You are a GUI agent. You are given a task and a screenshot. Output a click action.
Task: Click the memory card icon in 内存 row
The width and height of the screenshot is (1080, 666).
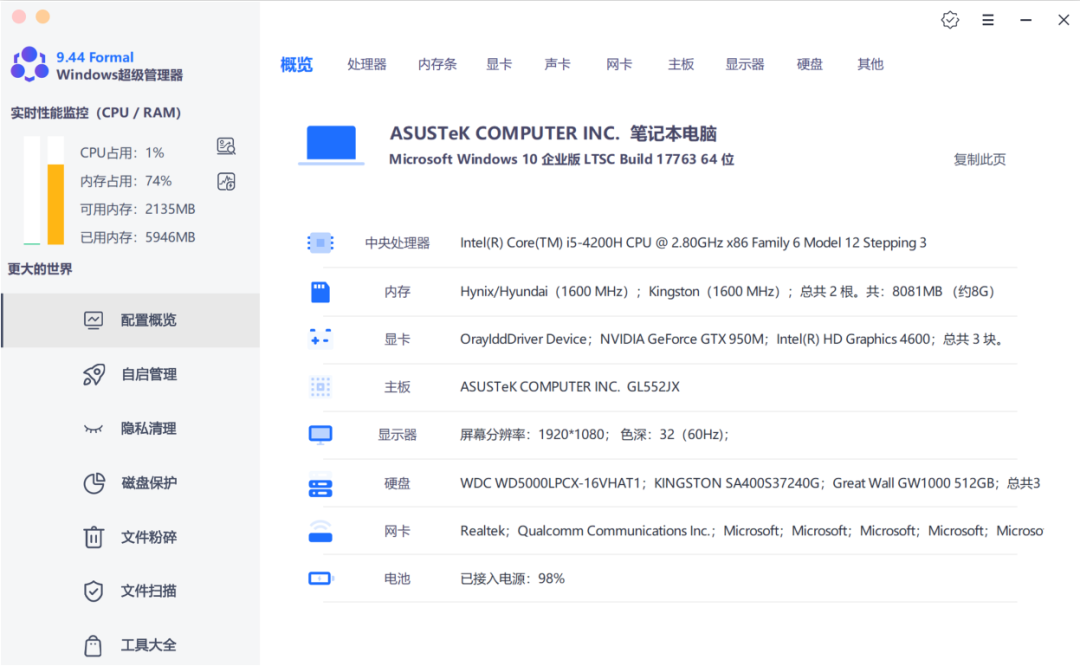pos(320,292)
